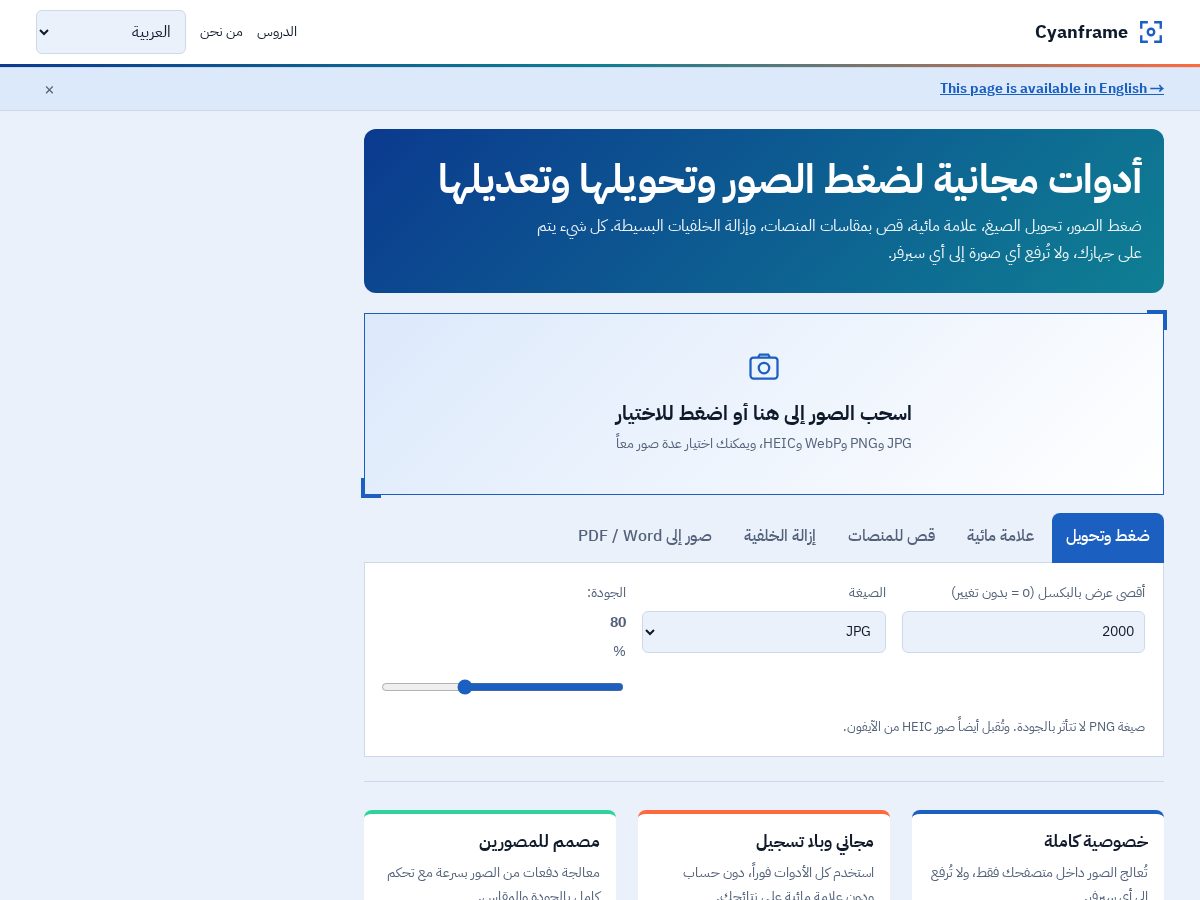This screenshot has height=900, width=1200.
Task: Click the PNG quality note text
Action: (994, 727)
